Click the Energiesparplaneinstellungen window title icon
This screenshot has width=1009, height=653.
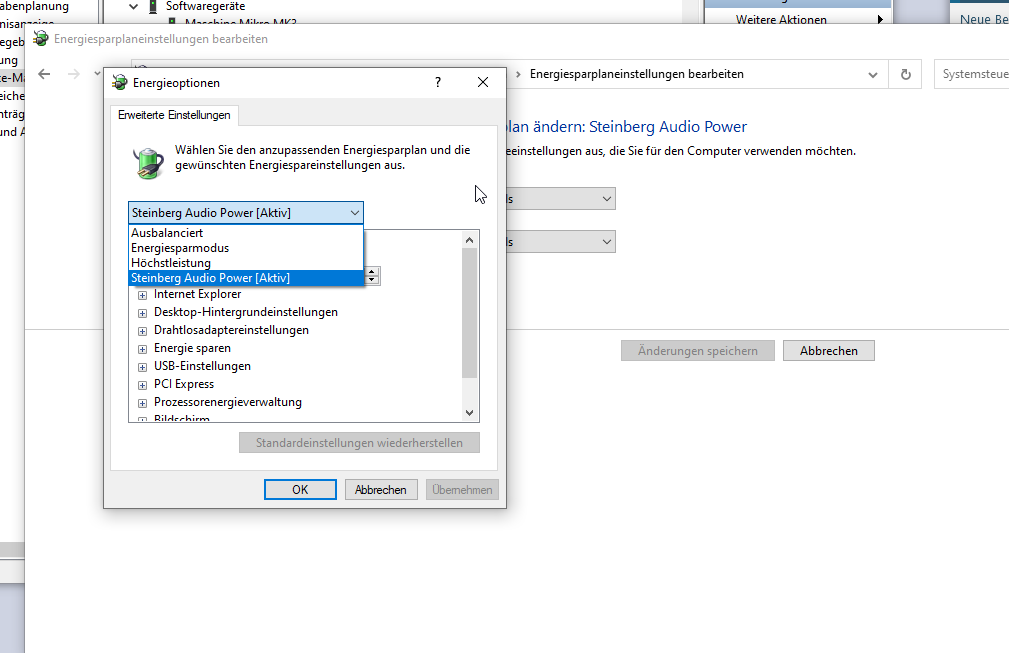[41, 38]
